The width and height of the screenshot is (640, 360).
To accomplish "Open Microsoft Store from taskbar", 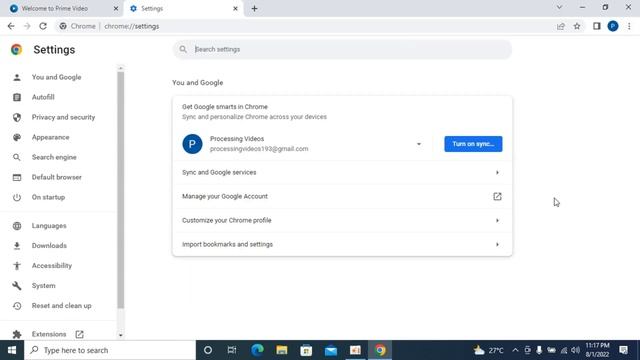I will [x=306, y=350].
